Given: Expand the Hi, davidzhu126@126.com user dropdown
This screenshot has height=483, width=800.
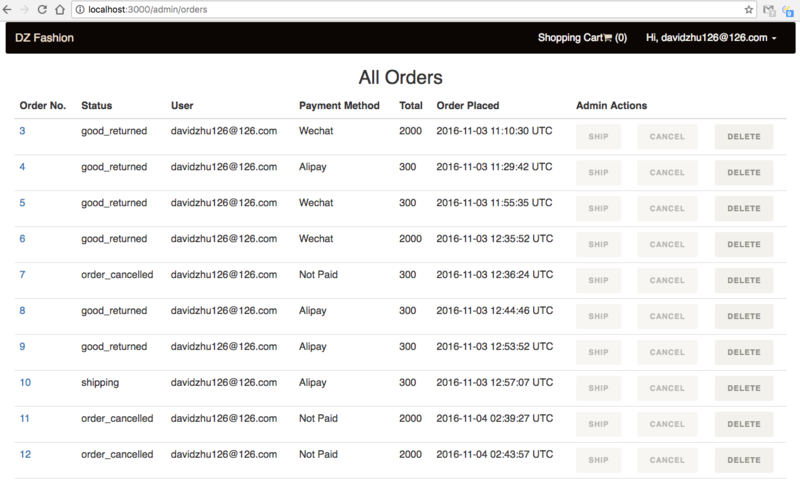Looking at the screenshot, I should coord(711,38).
